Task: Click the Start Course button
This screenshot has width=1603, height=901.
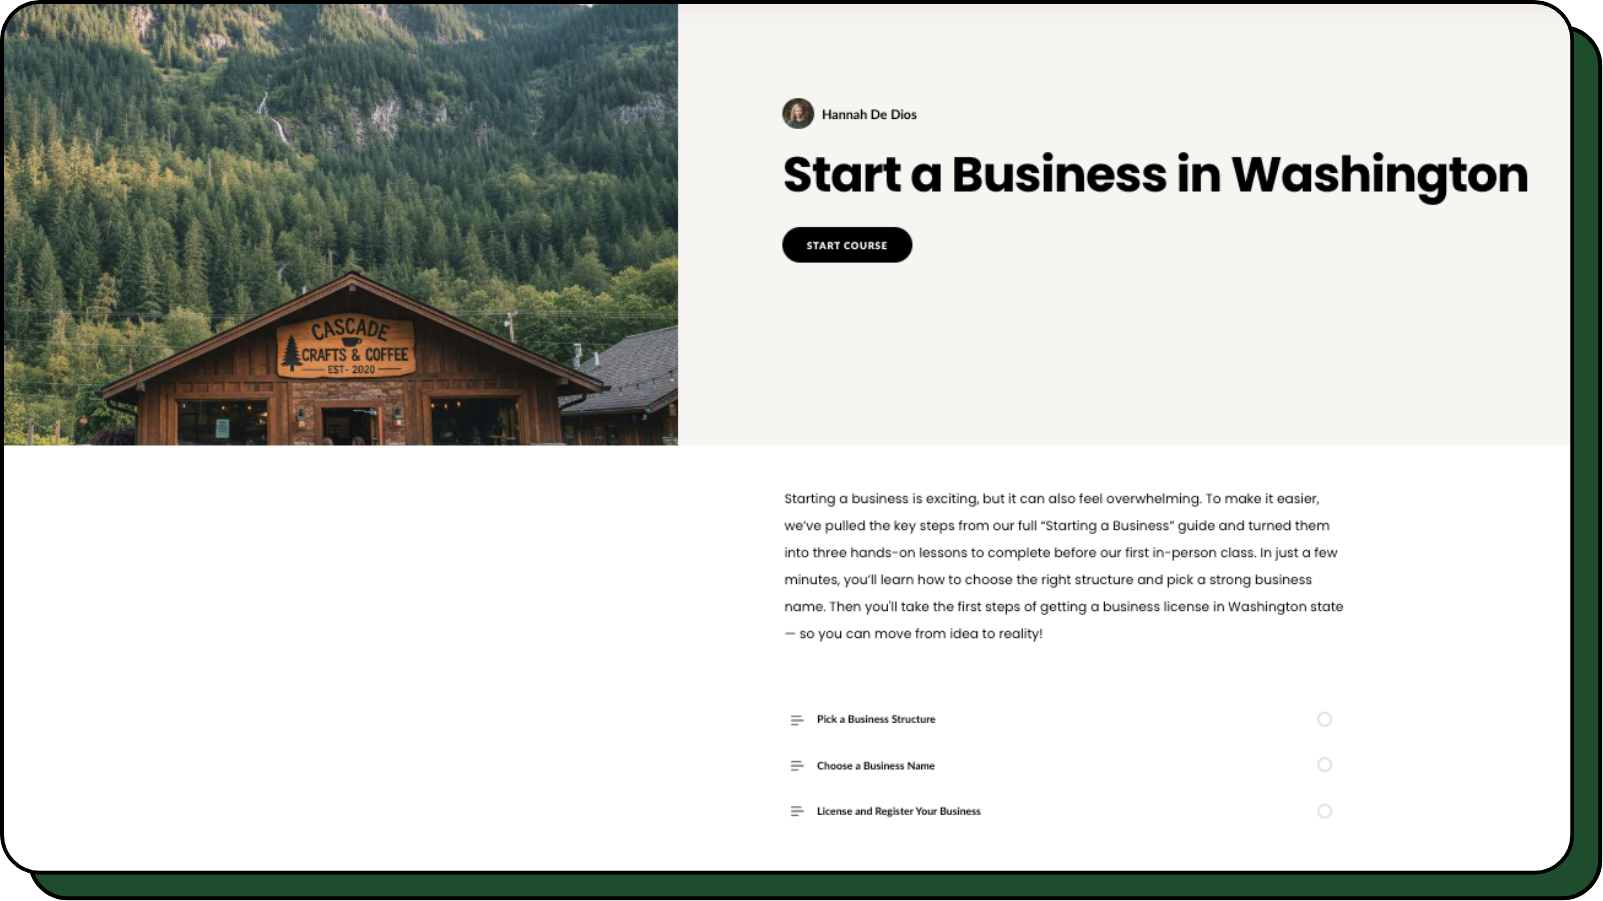Action: [846, 245]
